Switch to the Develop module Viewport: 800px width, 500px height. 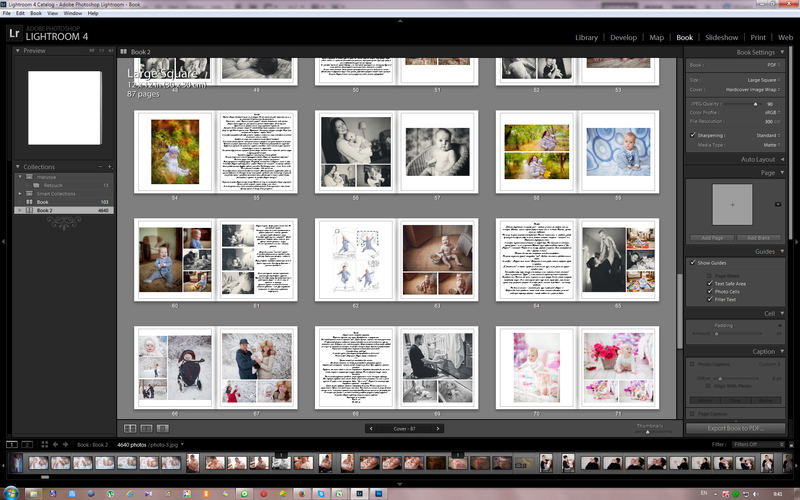pos(623,37)
